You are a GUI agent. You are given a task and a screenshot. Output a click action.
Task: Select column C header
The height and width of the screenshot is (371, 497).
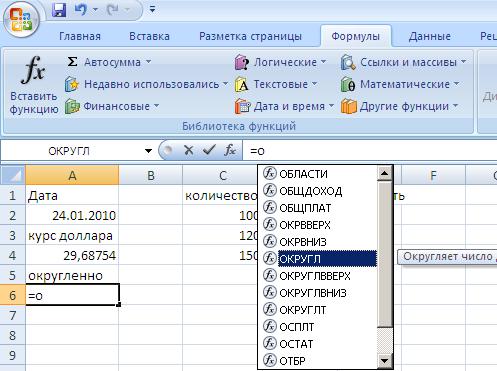220,175
